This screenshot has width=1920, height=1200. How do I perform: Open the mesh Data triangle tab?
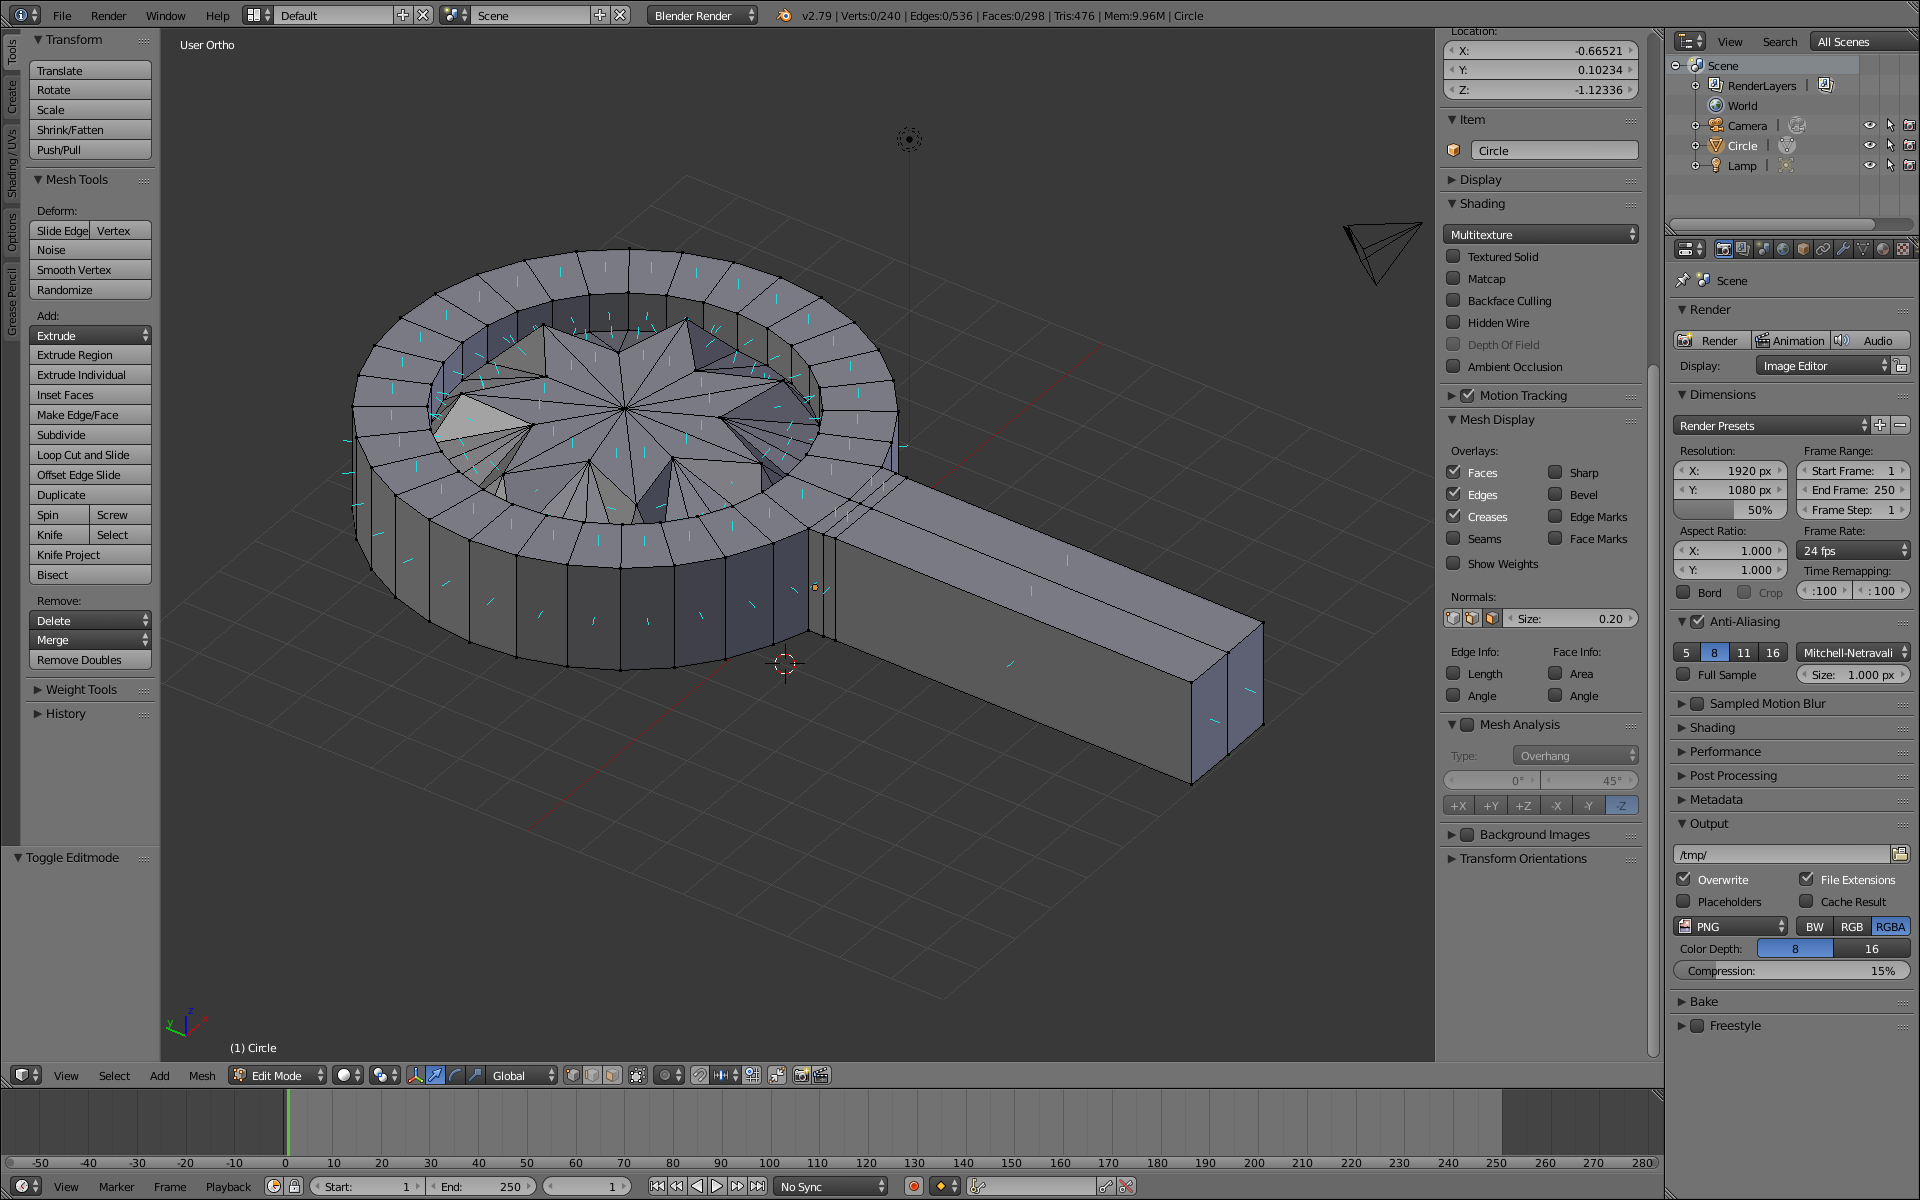click(1863, 249)
